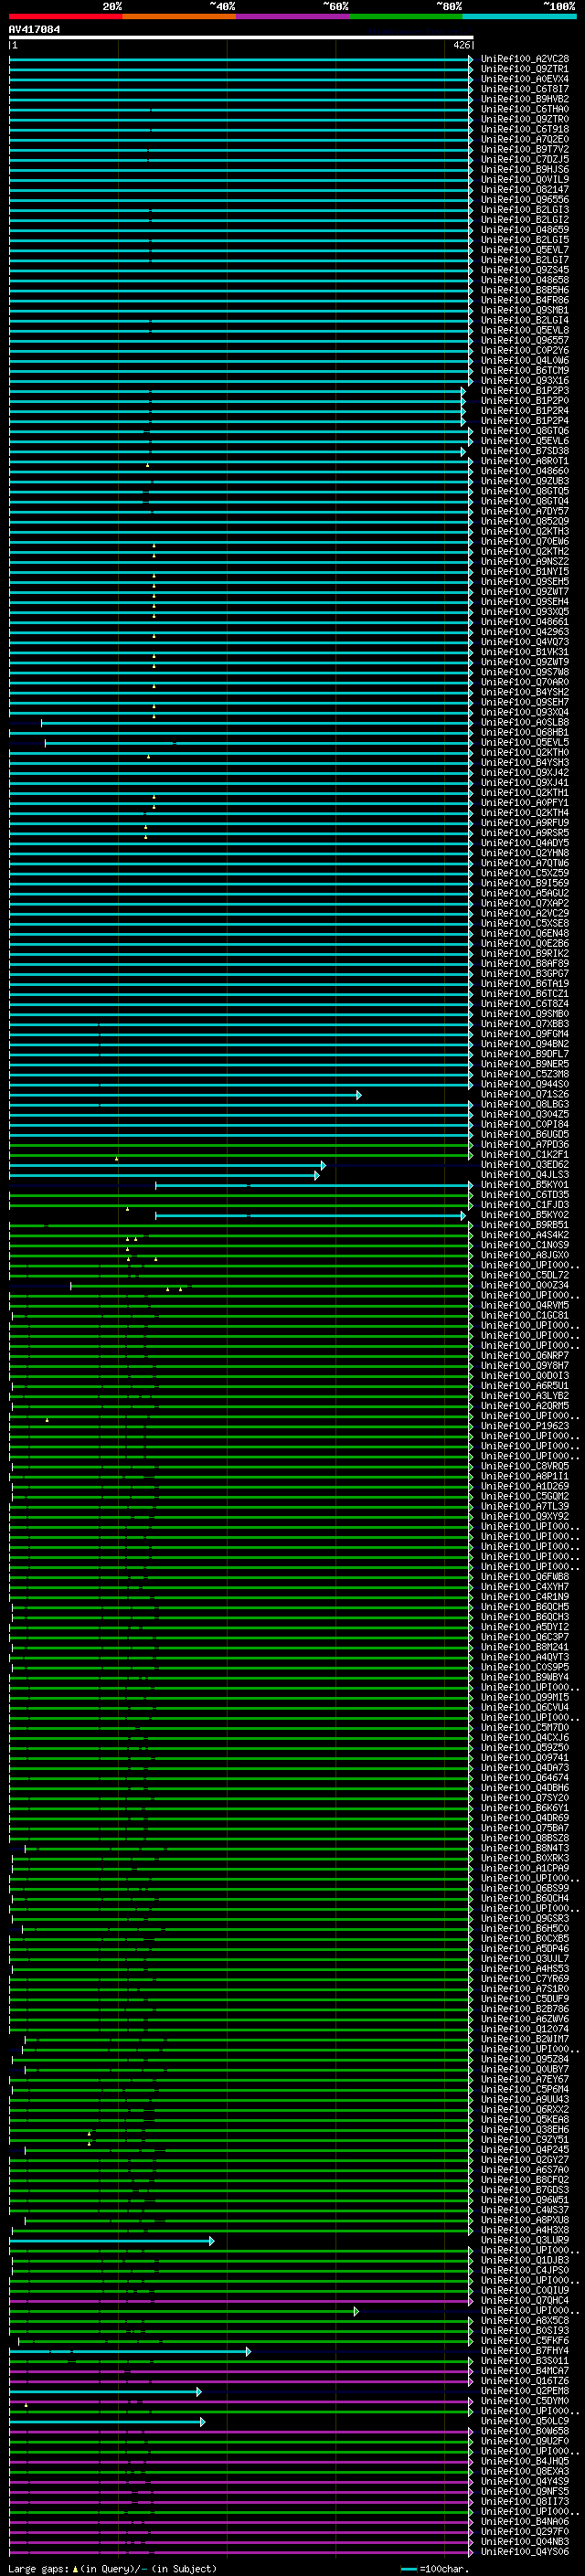Image resolution: width=585 pixels, height=2576 pixels.
Task: Select the UniRef100_B9HJS6 label
Action: (524, 170)
